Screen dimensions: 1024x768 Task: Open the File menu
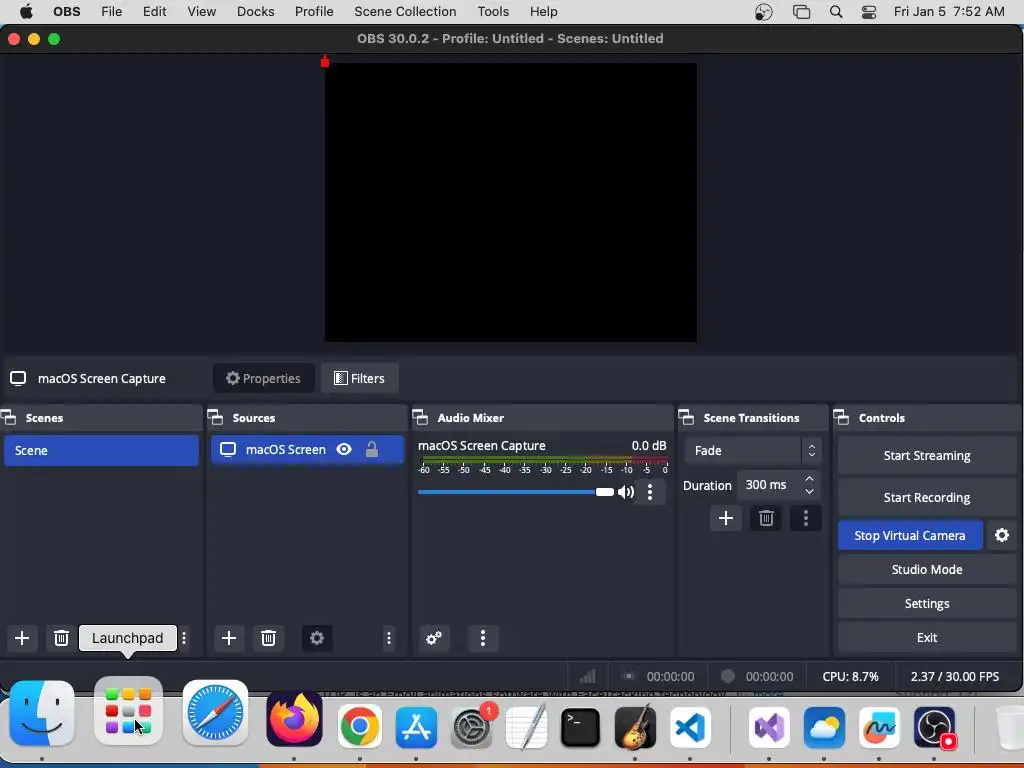(x=112, y=12)
